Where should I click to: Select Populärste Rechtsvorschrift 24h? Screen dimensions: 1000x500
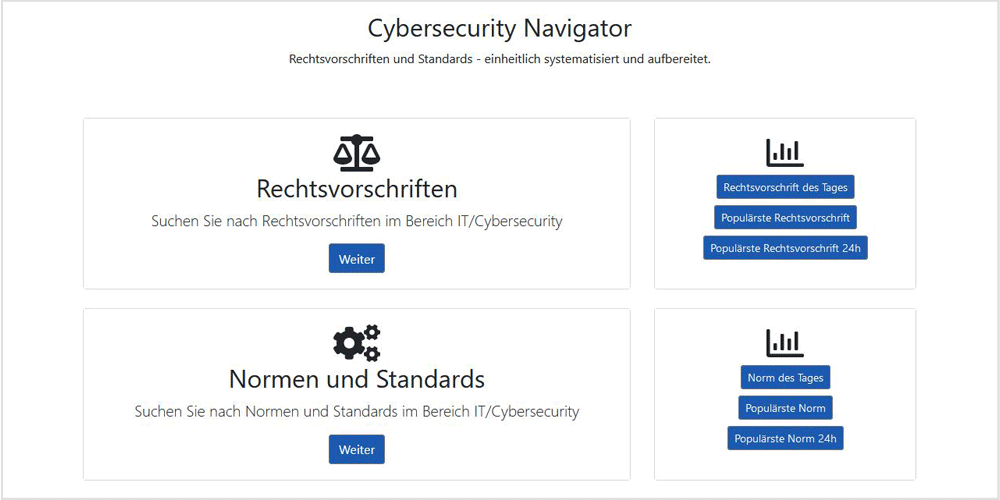pos(785,247)
